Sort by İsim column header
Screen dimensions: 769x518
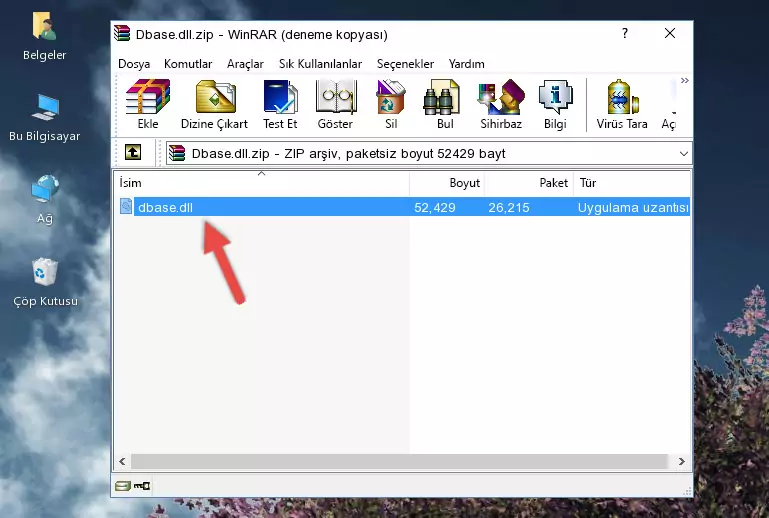[x=262, y=183]
